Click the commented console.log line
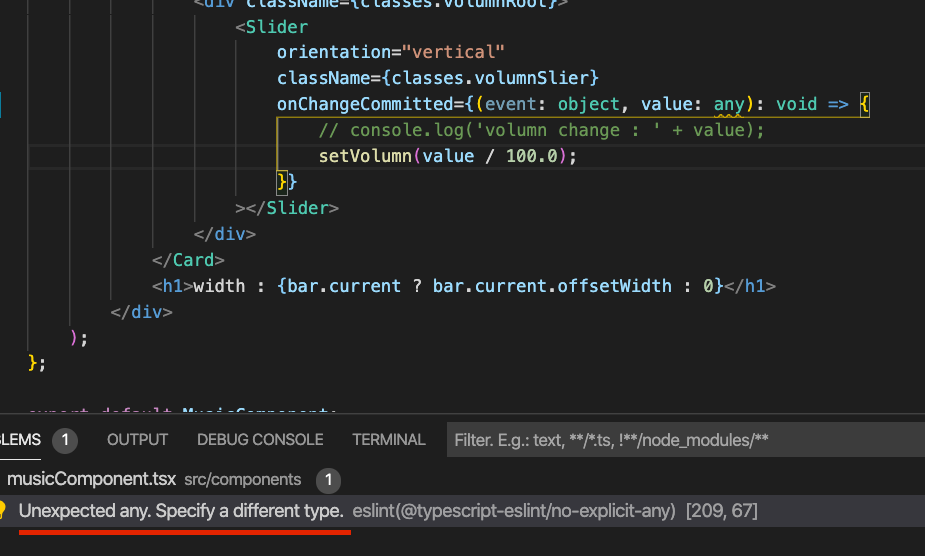The width and height of the screenshot is (925, 556). tap(542, 130)
